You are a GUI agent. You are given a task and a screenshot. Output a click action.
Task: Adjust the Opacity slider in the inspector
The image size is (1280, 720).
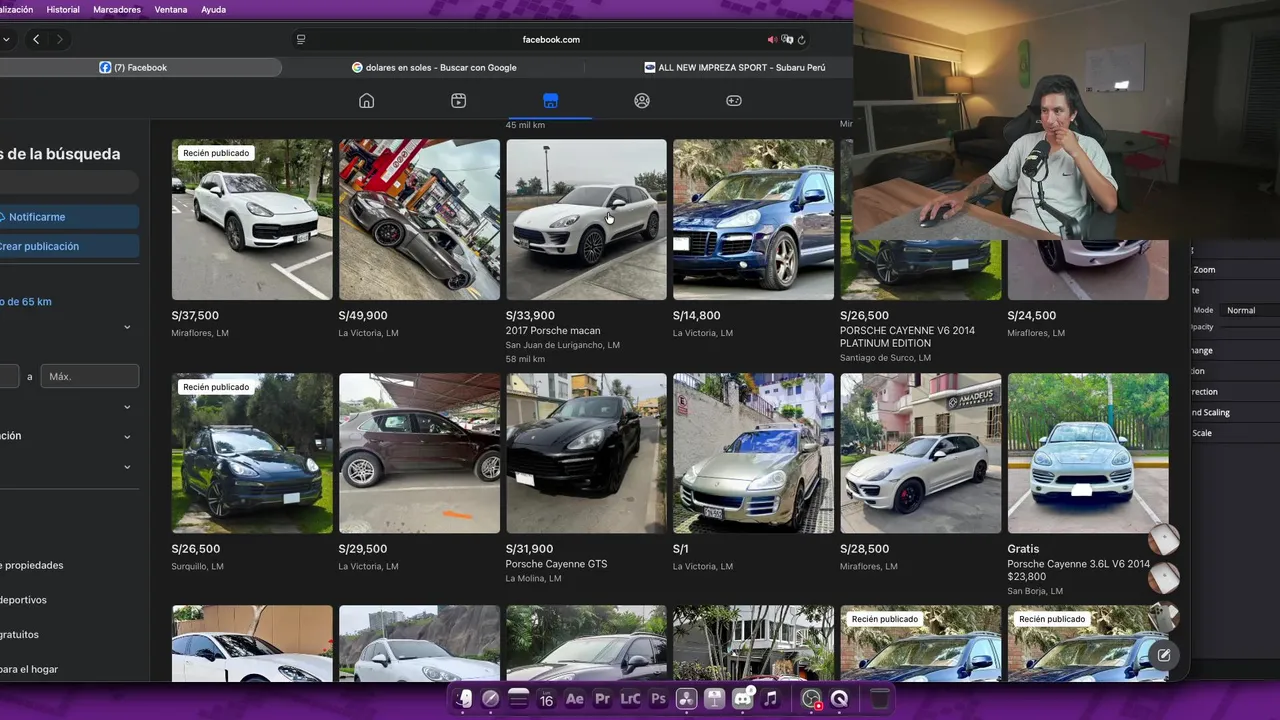point(1250,327)
